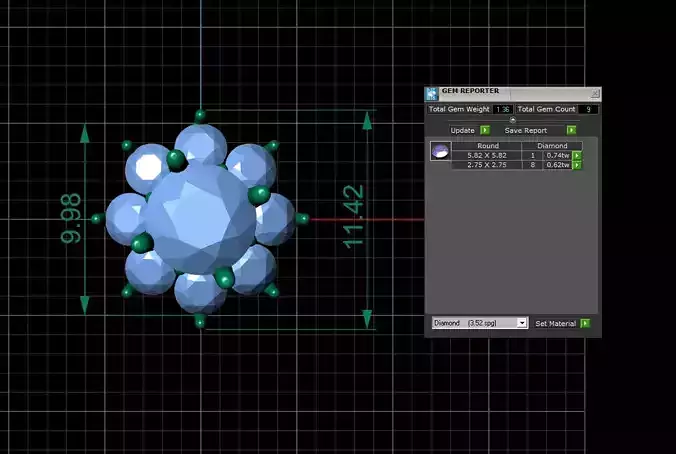Click the green arrow beside 0.74tw

(577, 156)
